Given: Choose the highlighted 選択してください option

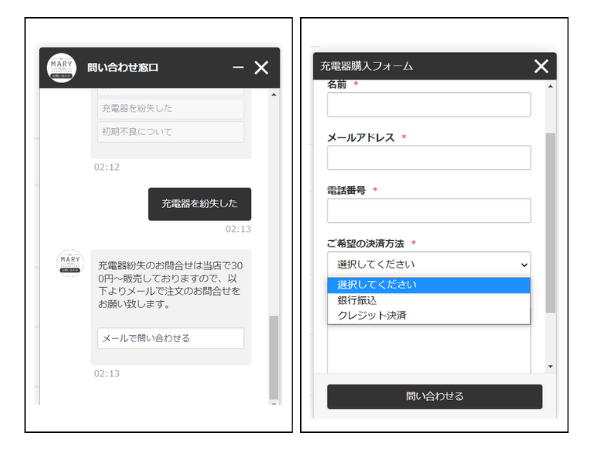Looking at the screenshot, I should (428, 285).
